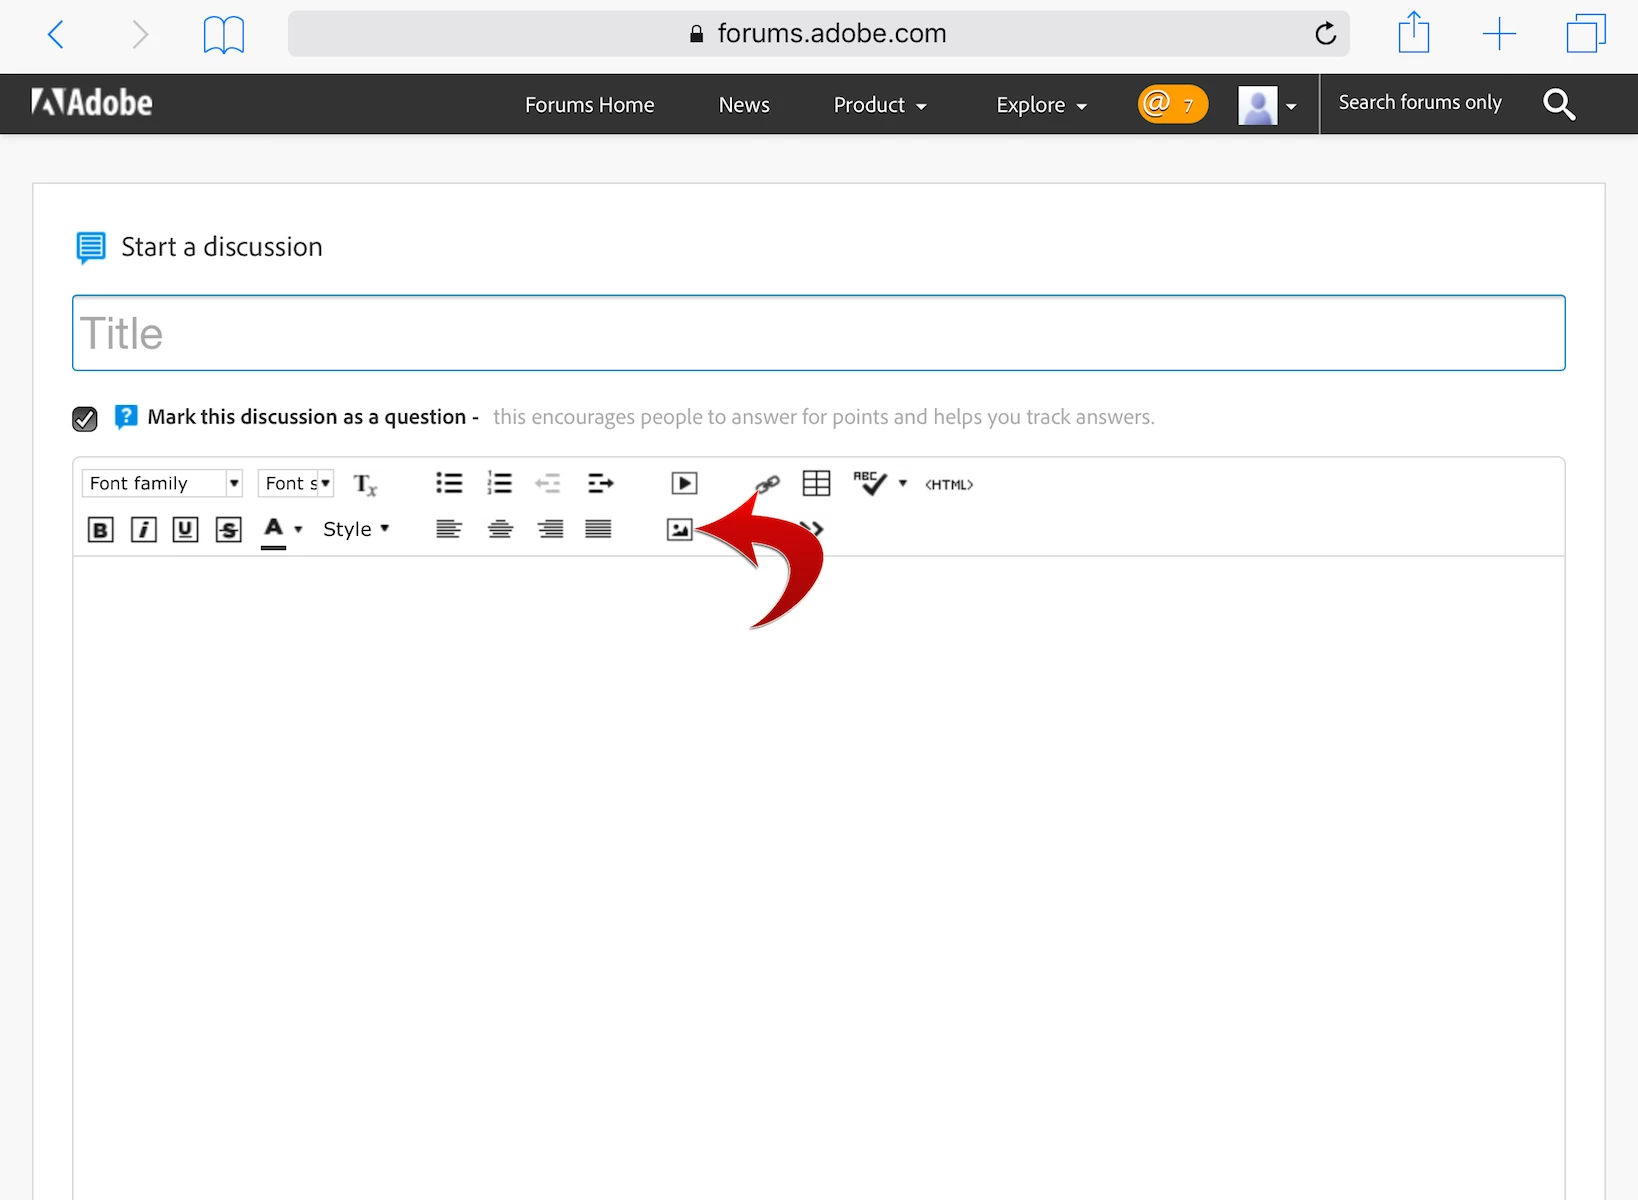Open the Style dropdown
The image size is (1638, 1200).
pyautogui.click(x=356, y=529)
